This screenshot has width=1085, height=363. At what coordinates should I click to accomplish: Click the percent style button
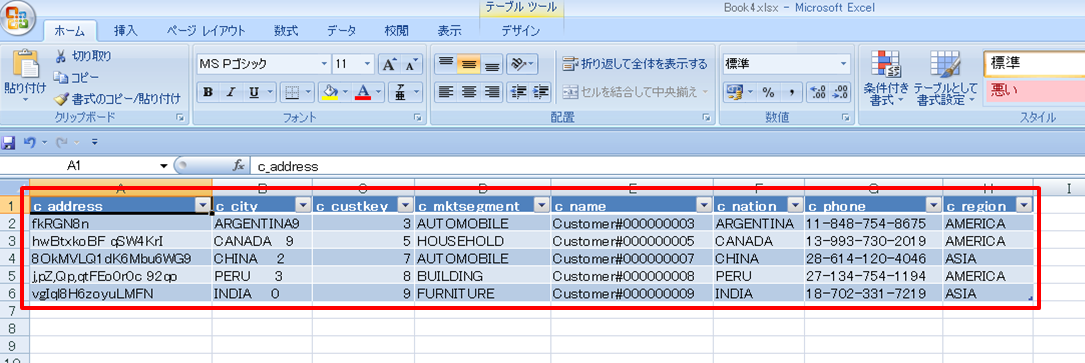[768, 92]
